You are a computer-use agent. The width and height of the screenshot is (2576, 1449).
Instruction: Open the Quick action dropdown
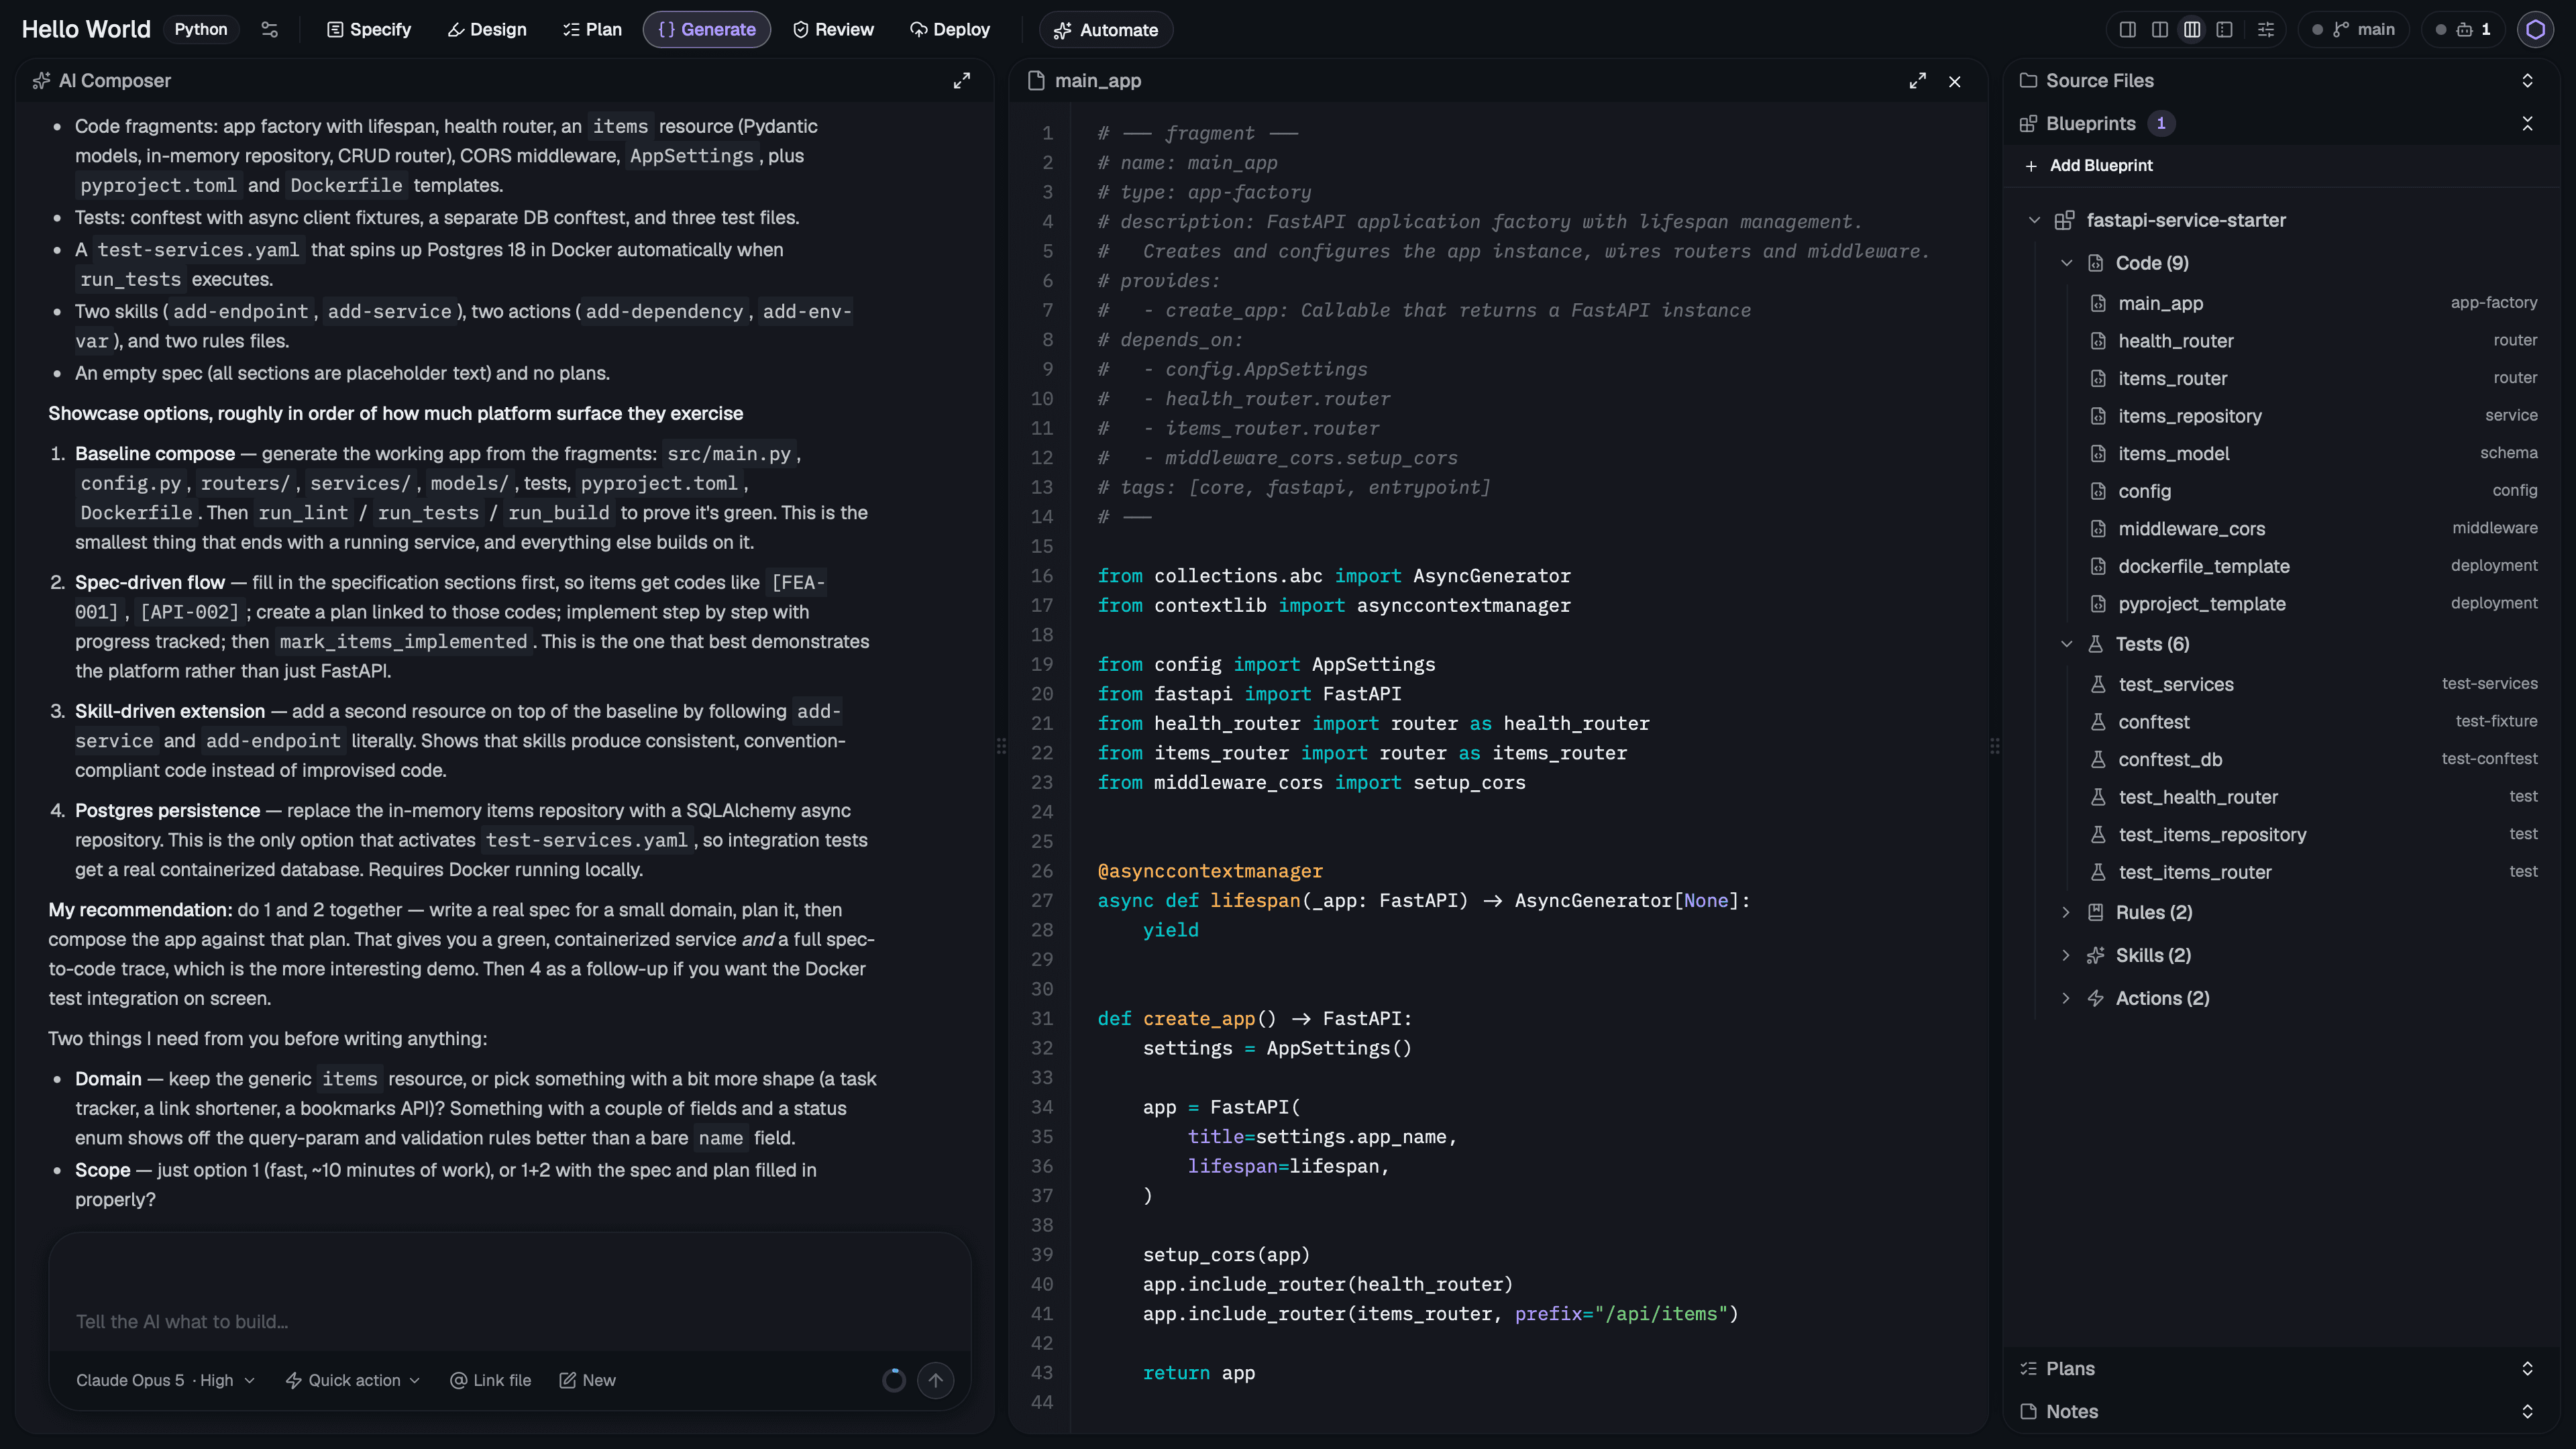(353, 1380)
